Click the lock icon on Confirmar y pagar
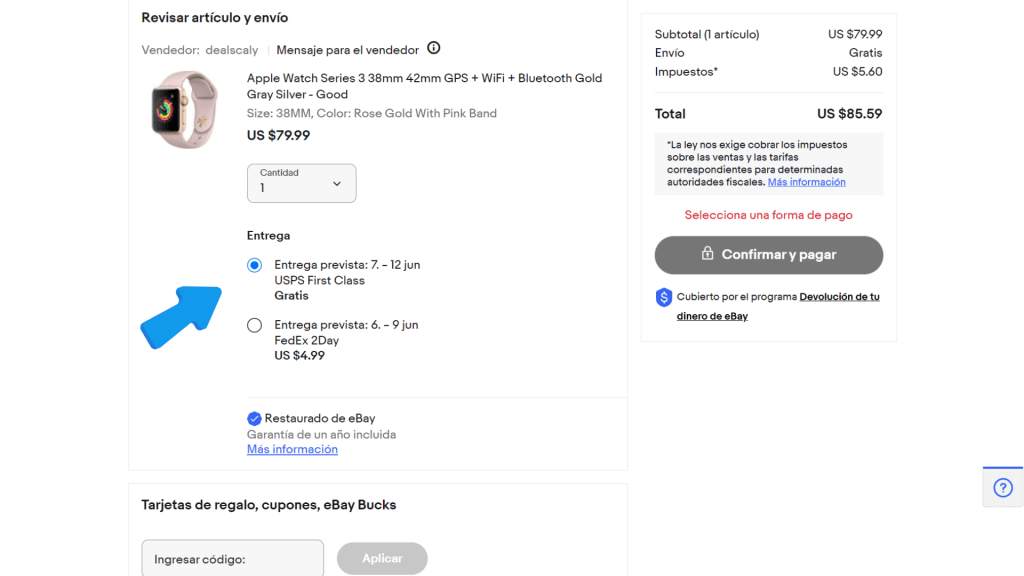Viewport: 1024px width, 576px height. 707,253
